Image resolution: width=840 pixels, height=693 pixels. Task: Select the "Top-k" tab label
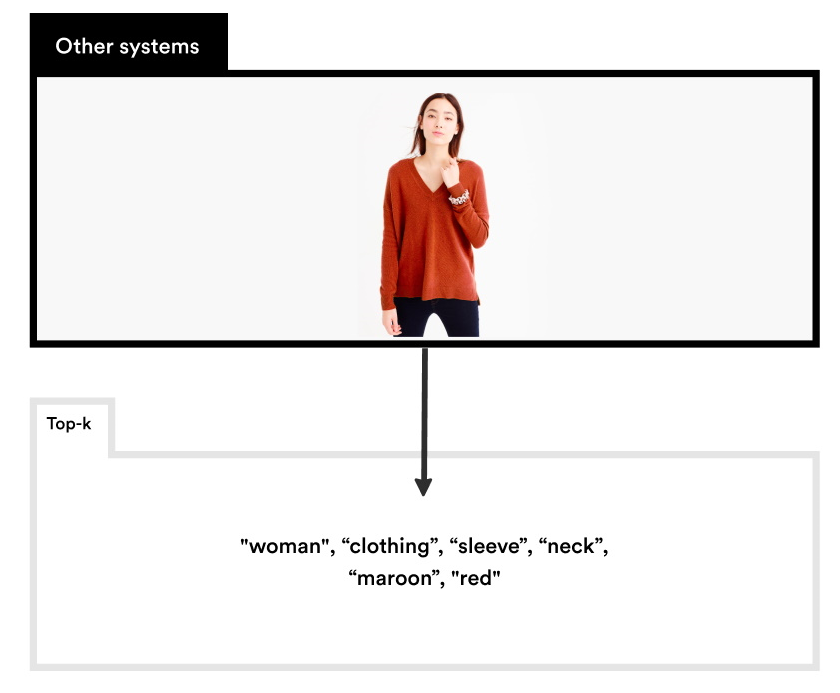point(69,424)
